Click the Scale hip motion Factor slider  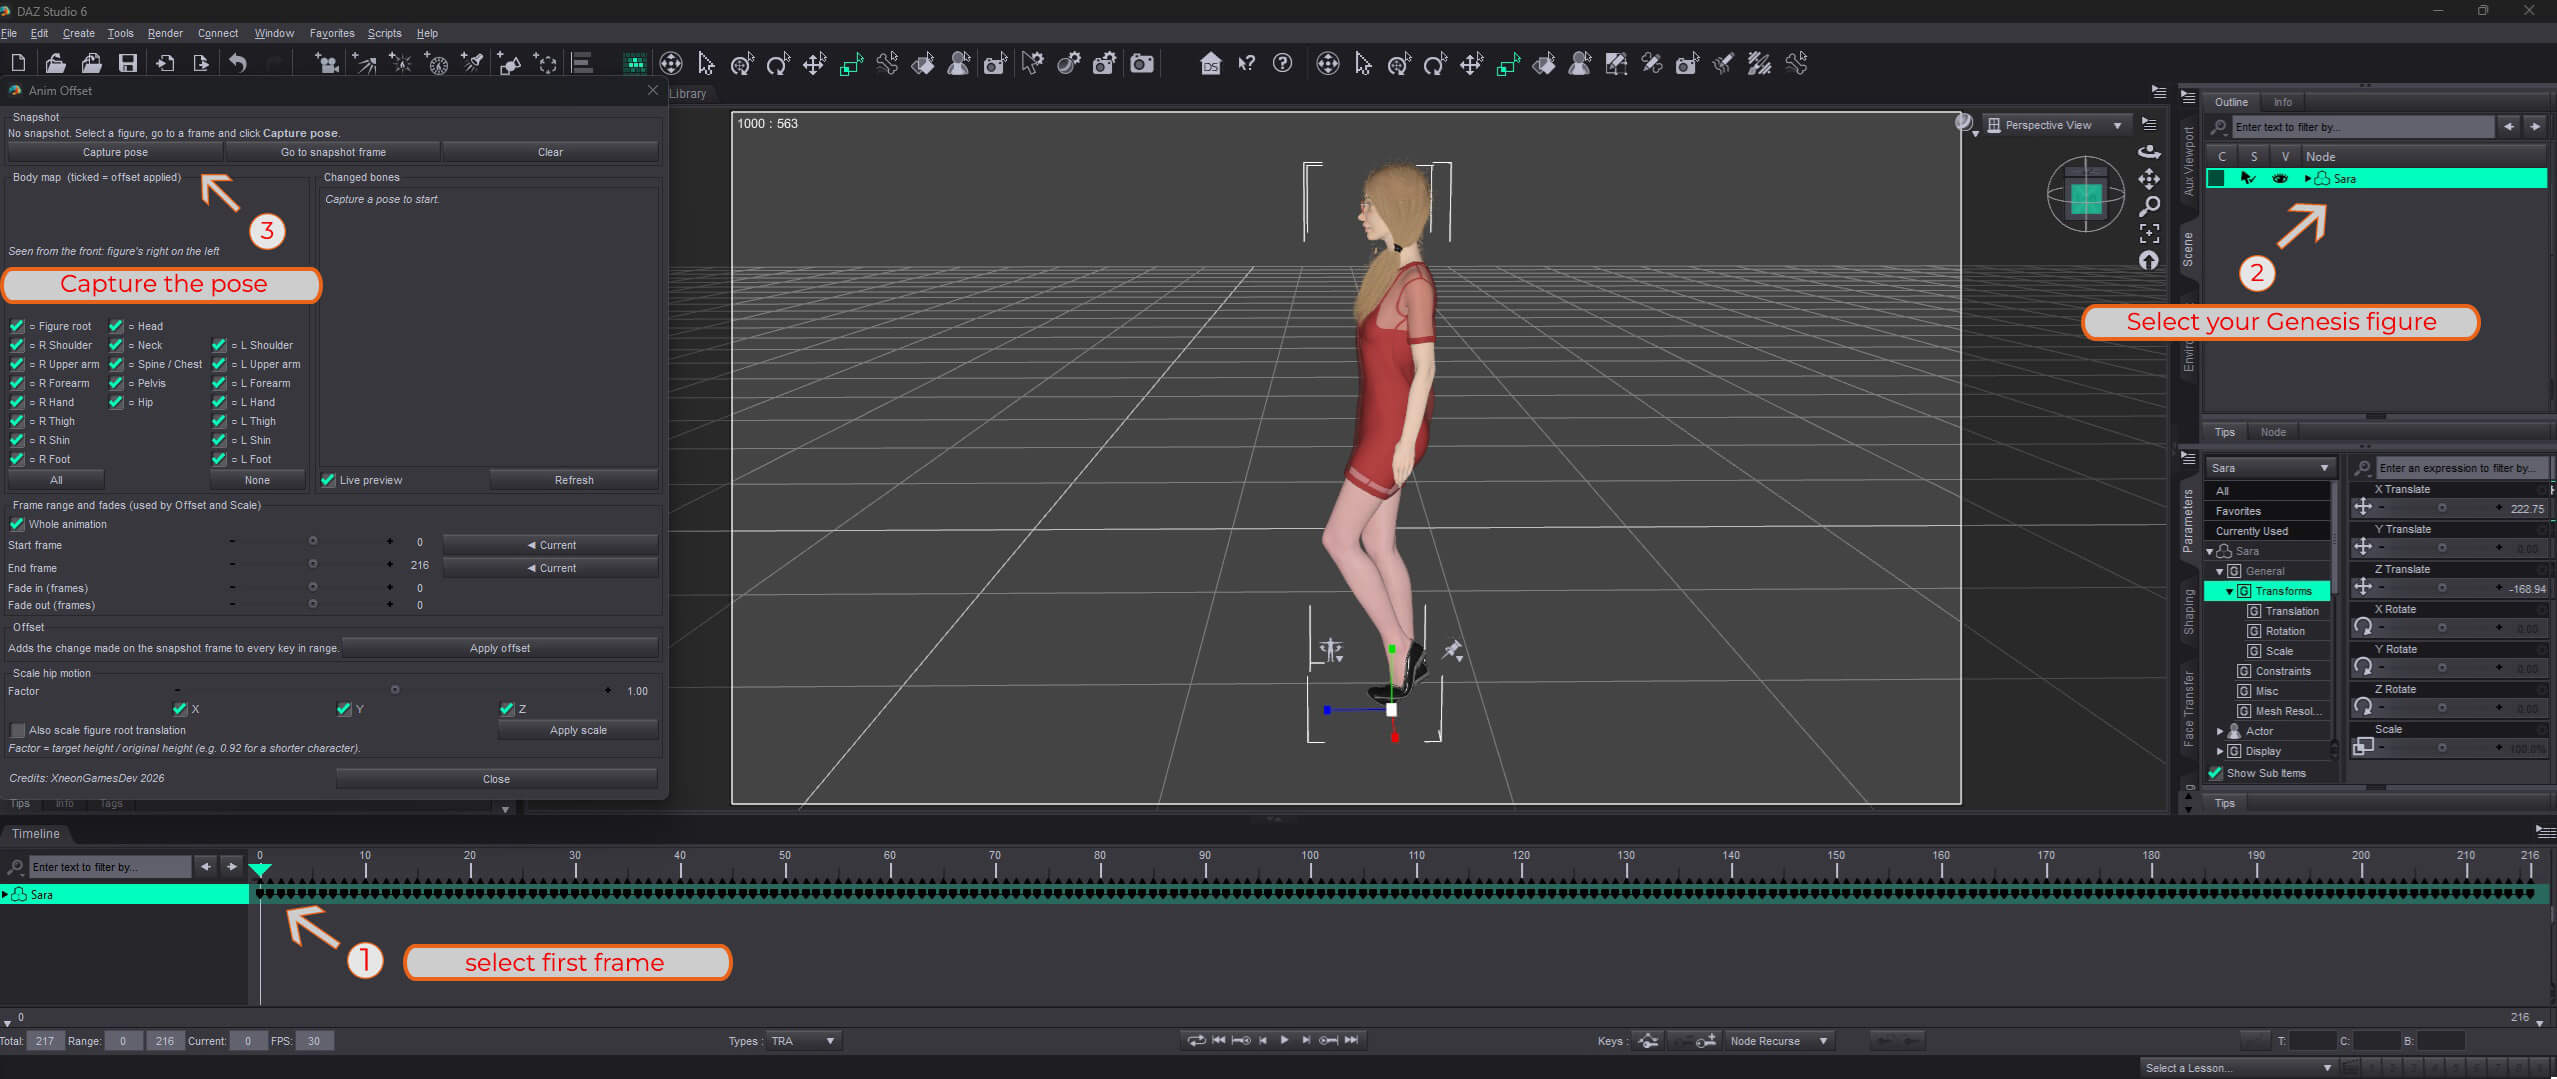(x=395, y=690)
